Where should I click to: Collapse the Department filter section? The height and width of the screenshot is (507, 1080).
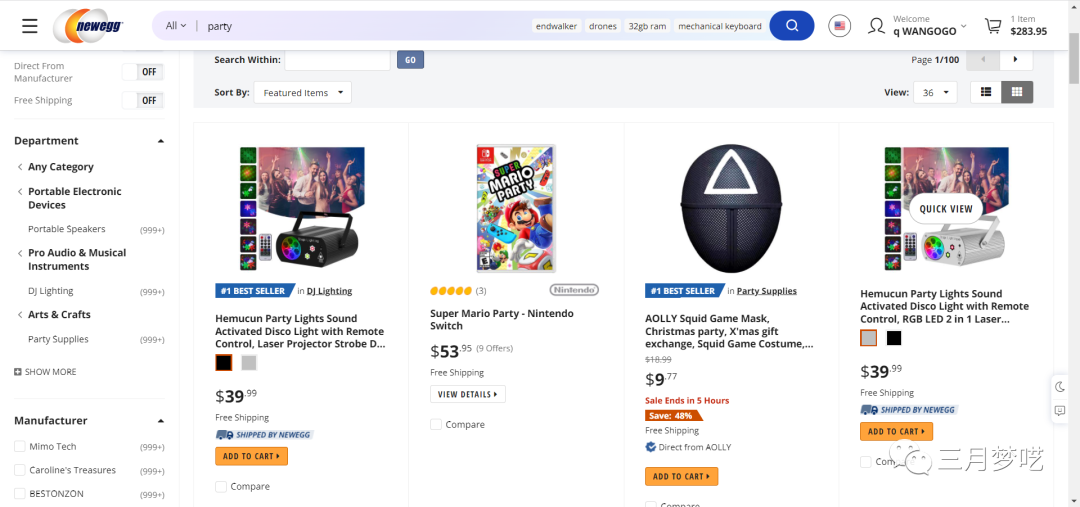[161, 141]
